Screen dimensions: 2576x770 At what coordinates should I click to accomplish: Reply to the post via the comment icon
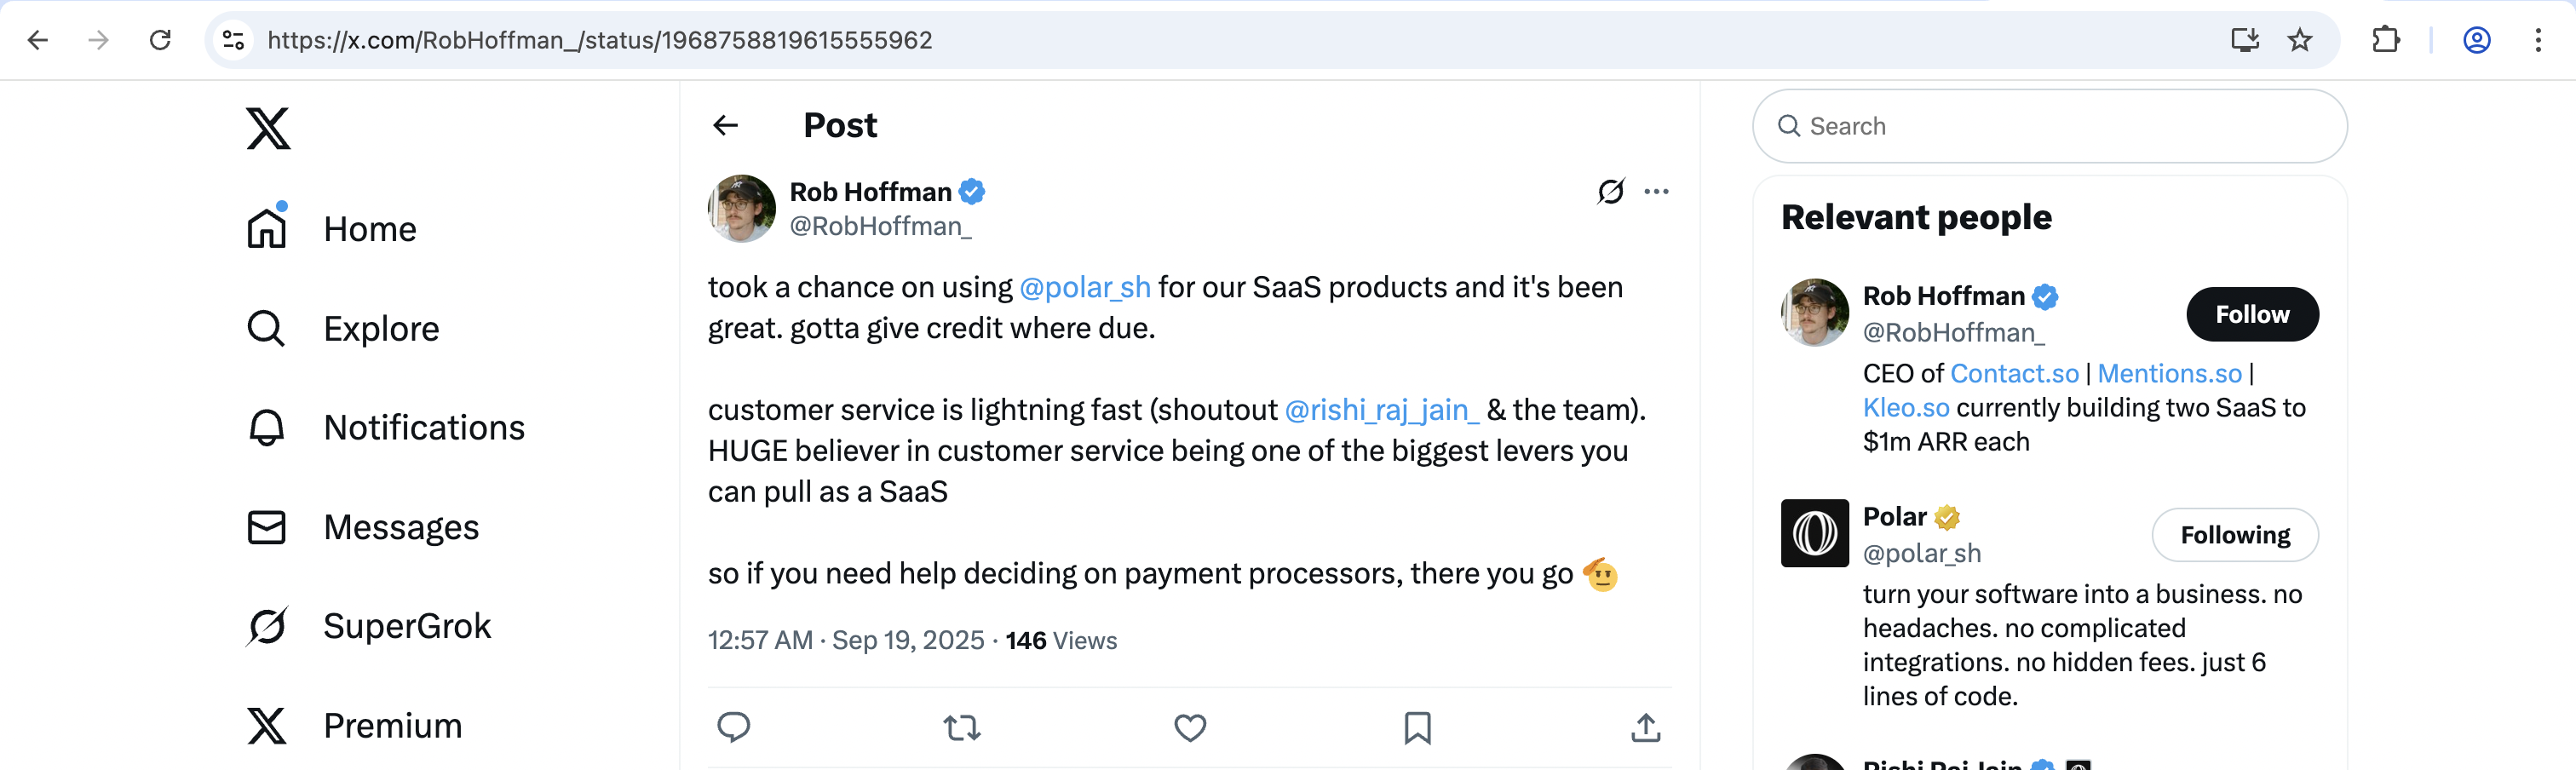pyautogui.click(x=733, y=728)
